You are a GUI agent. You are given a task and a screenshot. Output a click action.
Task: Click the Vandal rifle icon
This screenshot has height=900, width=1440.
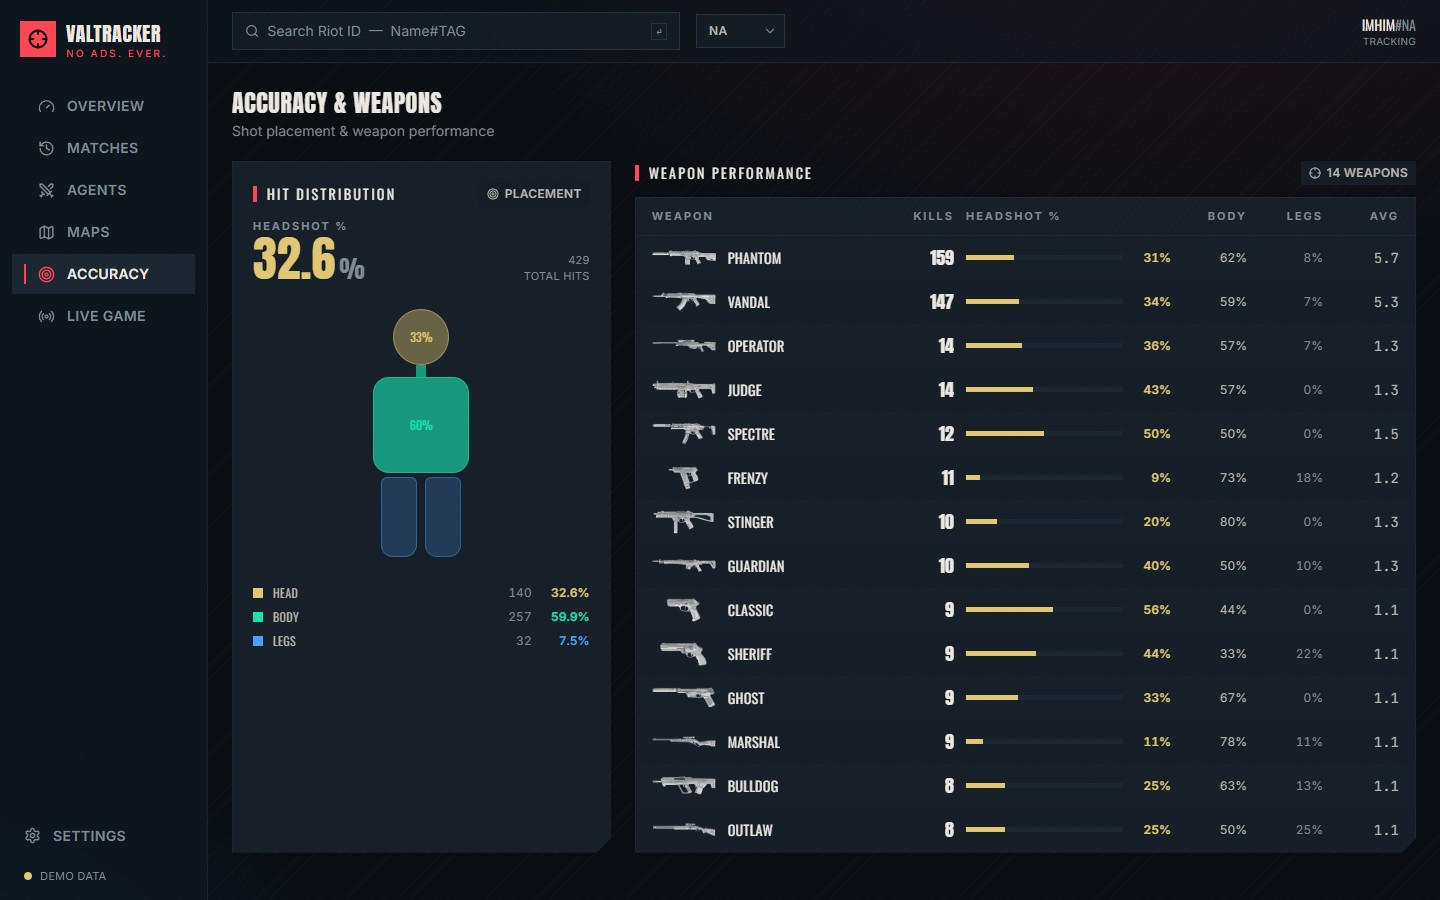(684, 301)
